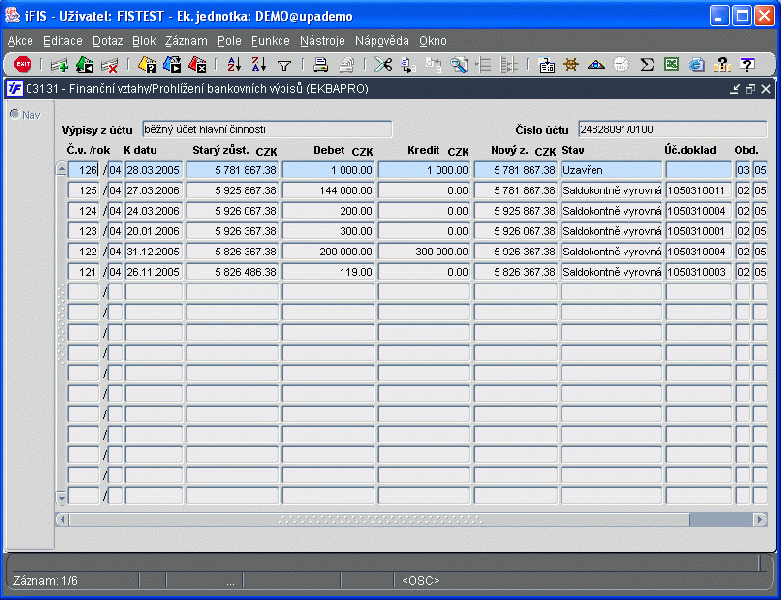Sort ascending with the A-Z icon
Screen dimensions: 781x600
pyautogui.click(x=234, y=65)
